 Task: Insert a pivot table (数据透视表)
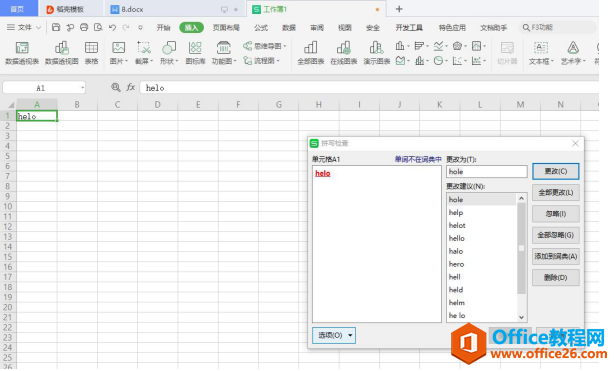click(22, 53)
